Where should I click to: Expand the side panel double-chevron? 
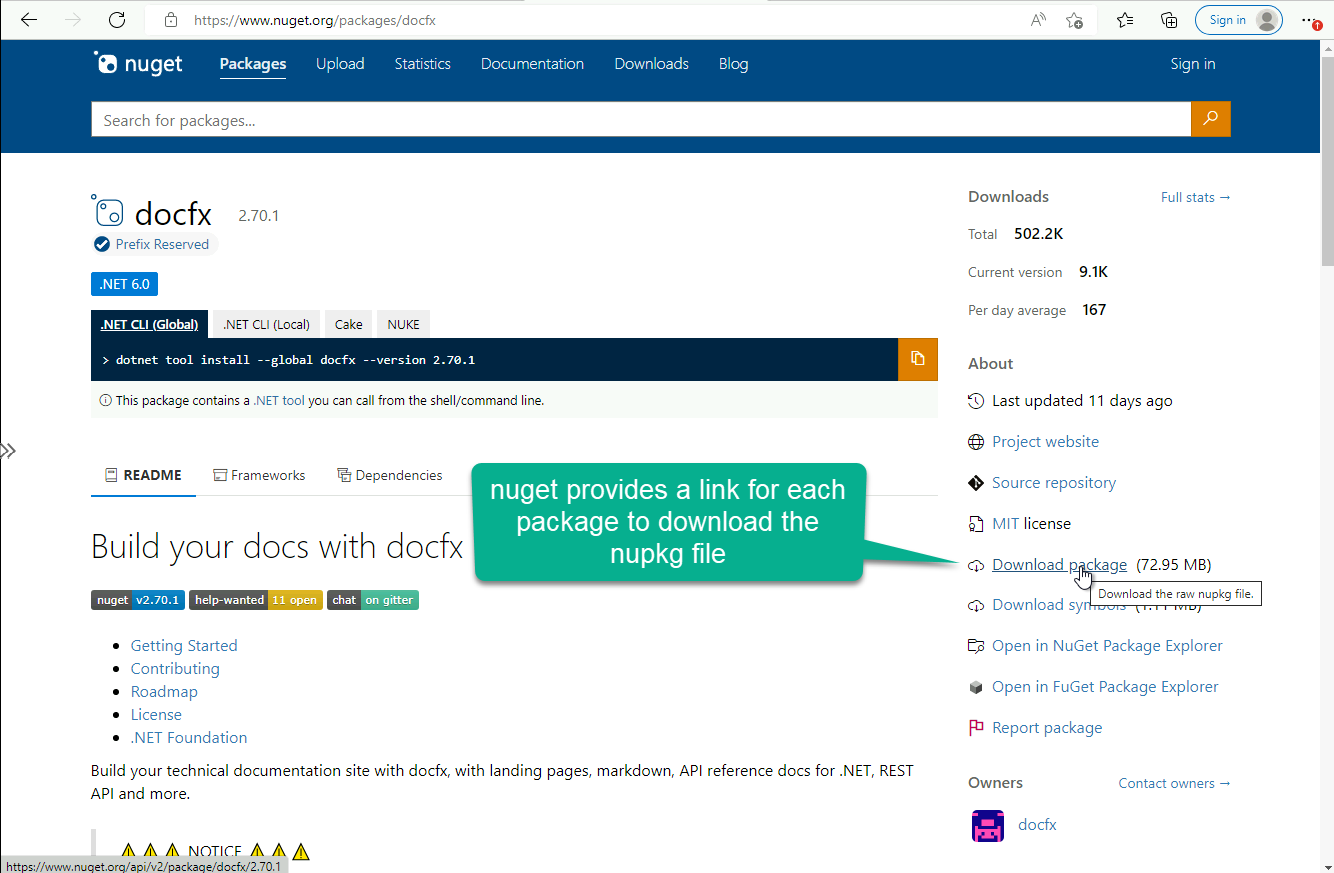point(8,451)
